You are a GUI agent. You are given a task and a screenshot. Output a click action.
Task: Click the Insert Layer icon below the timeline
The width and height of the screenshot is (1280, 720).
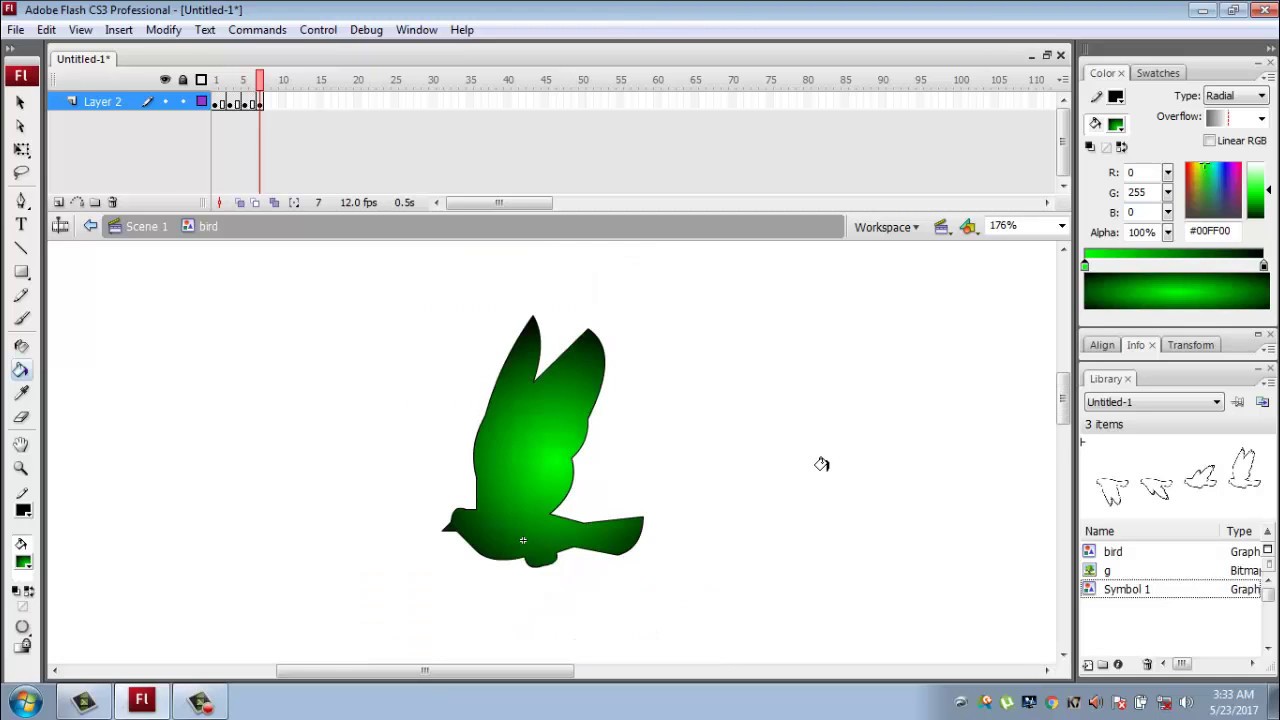pos(58,202)
